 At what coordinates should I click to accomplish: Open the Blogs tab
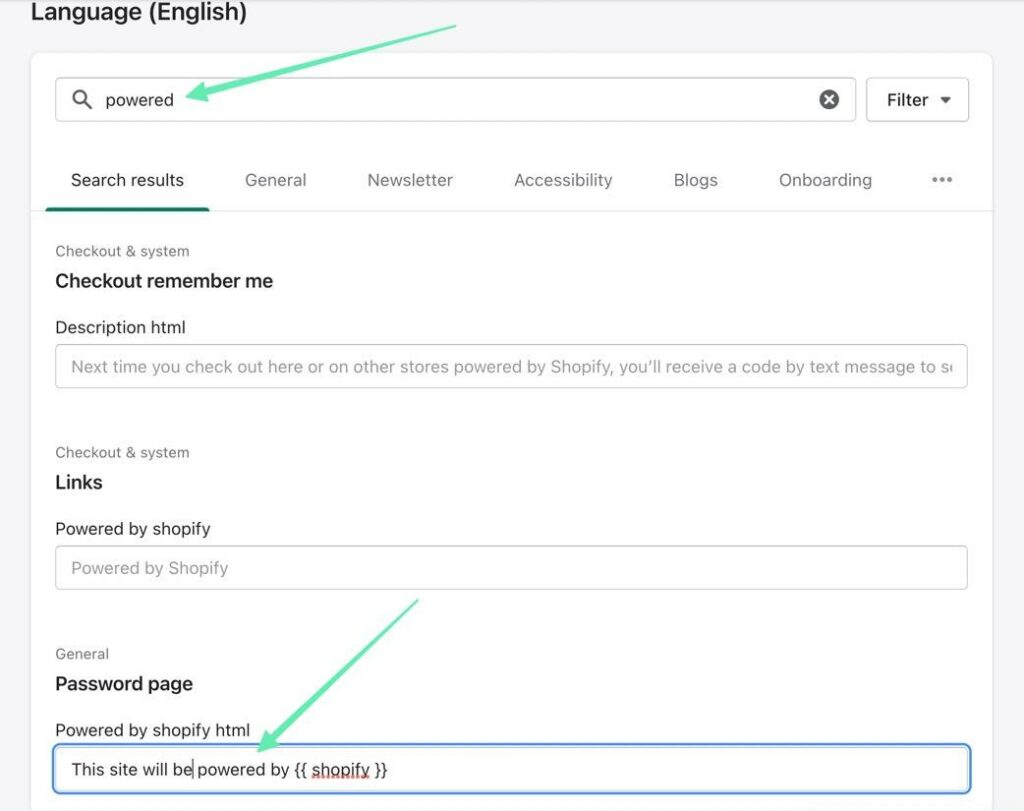pyautogui.click(x=695, y=180)
